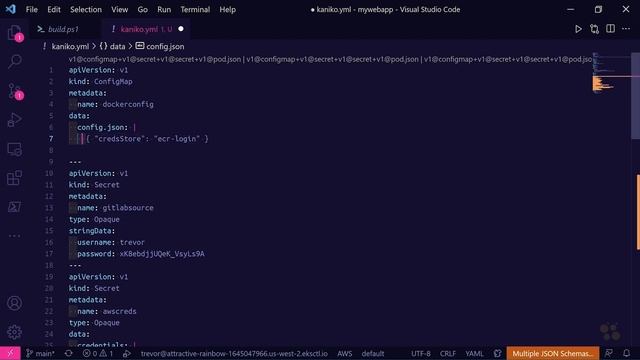This screenshot has width=640, height=360.
Task: Click the VS Code logo icon
Action: [11, 9]
